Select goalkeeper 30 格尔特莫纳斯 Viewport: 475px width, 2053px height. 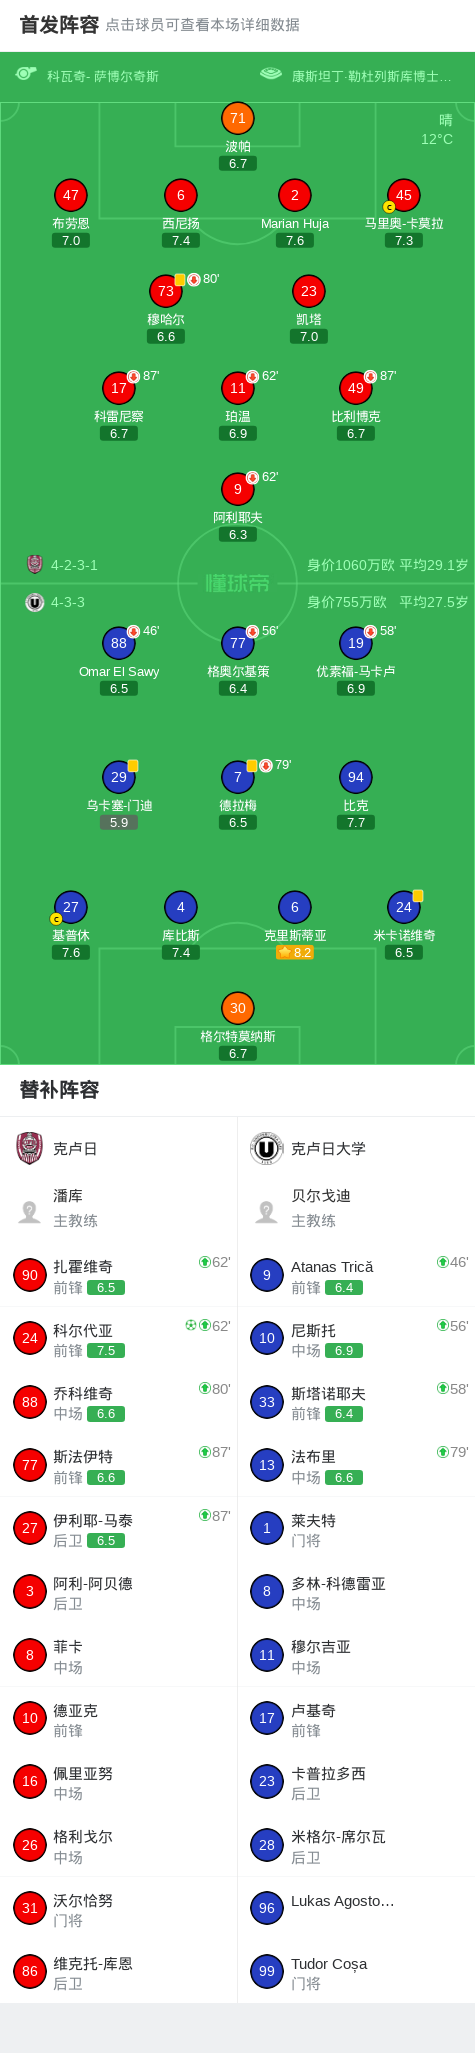[x=238, y=1008]
